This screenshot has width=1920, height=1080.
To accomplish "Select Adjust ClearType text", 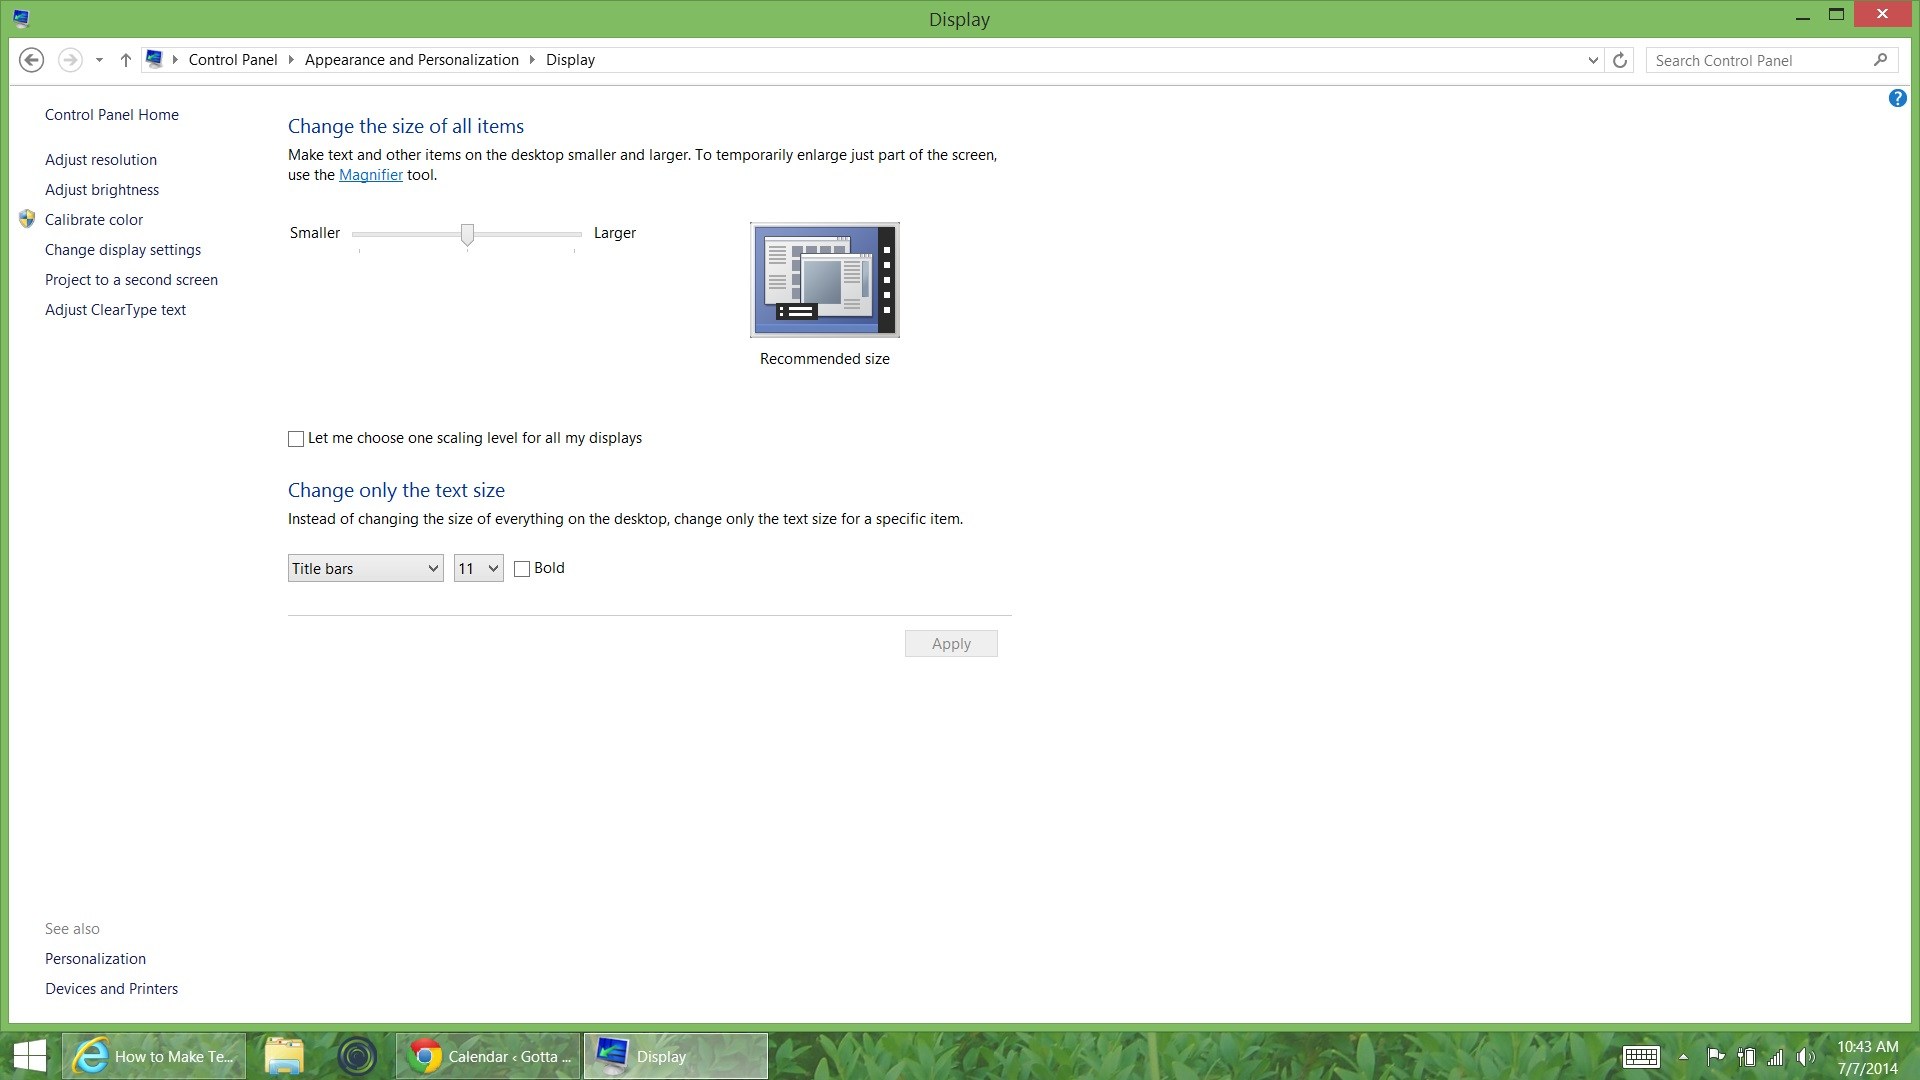I will pos(115,310).
